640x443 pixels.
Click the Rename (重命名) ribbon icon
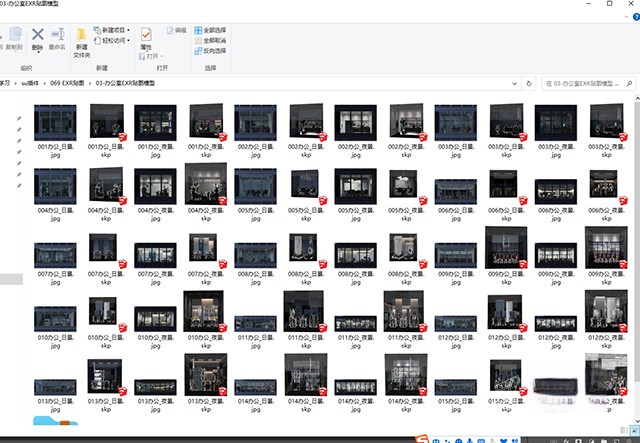[x=57, y=36]
